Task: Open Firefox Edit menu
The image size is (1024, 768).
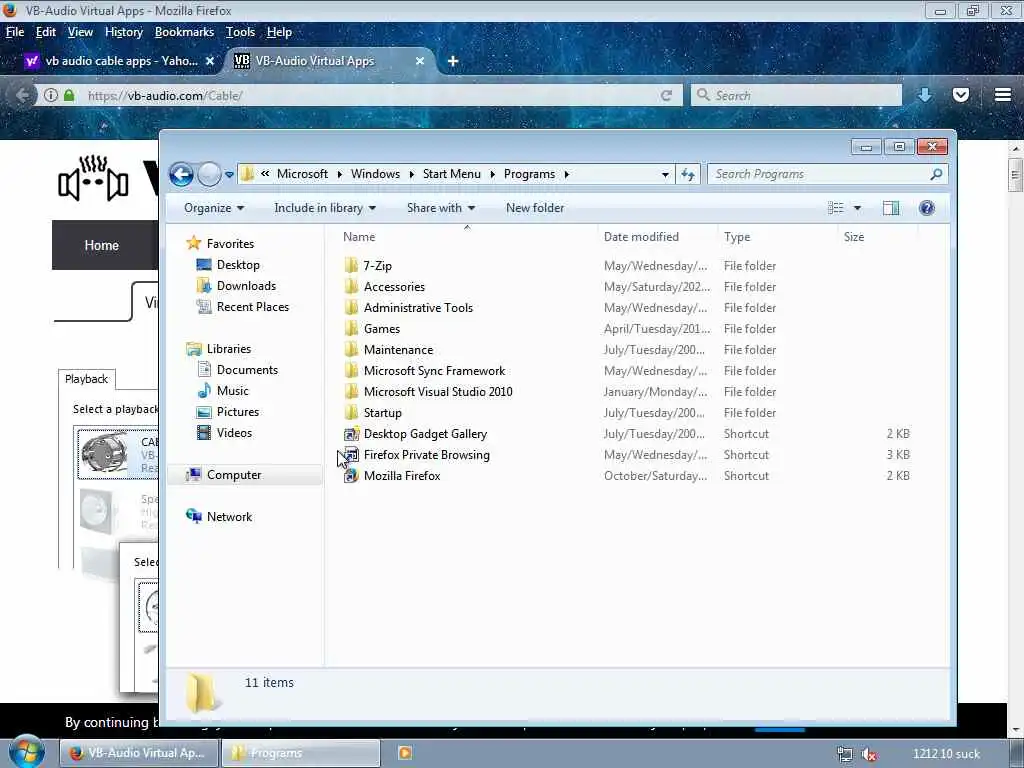Action: coord(45,32)
